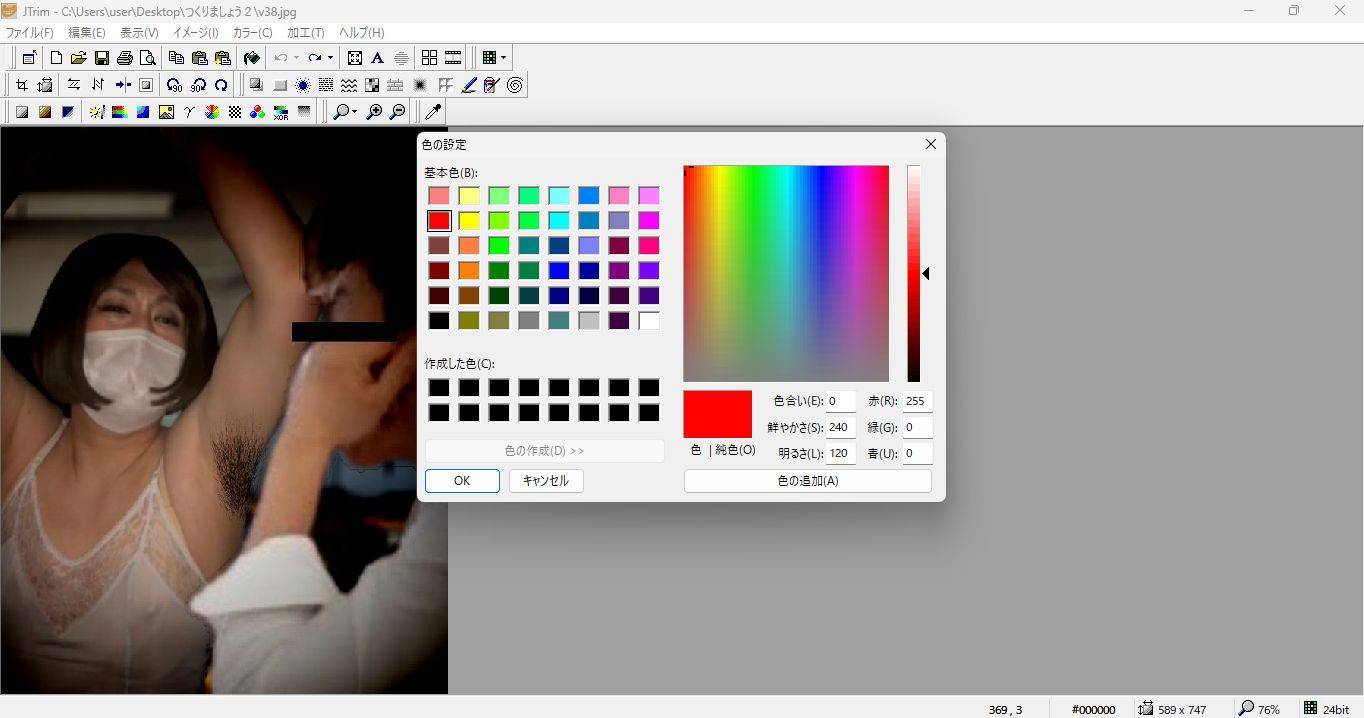Click the zoom in magnifier icon
The image size is (1364, 718).
point(374,112)
